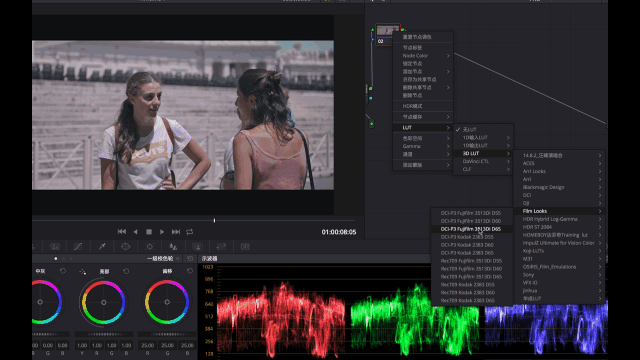Expand the DaVinci CTL submenu
The width and height of the screenshot is (640, 360).
pyautogui.click(x=483, y=161)
